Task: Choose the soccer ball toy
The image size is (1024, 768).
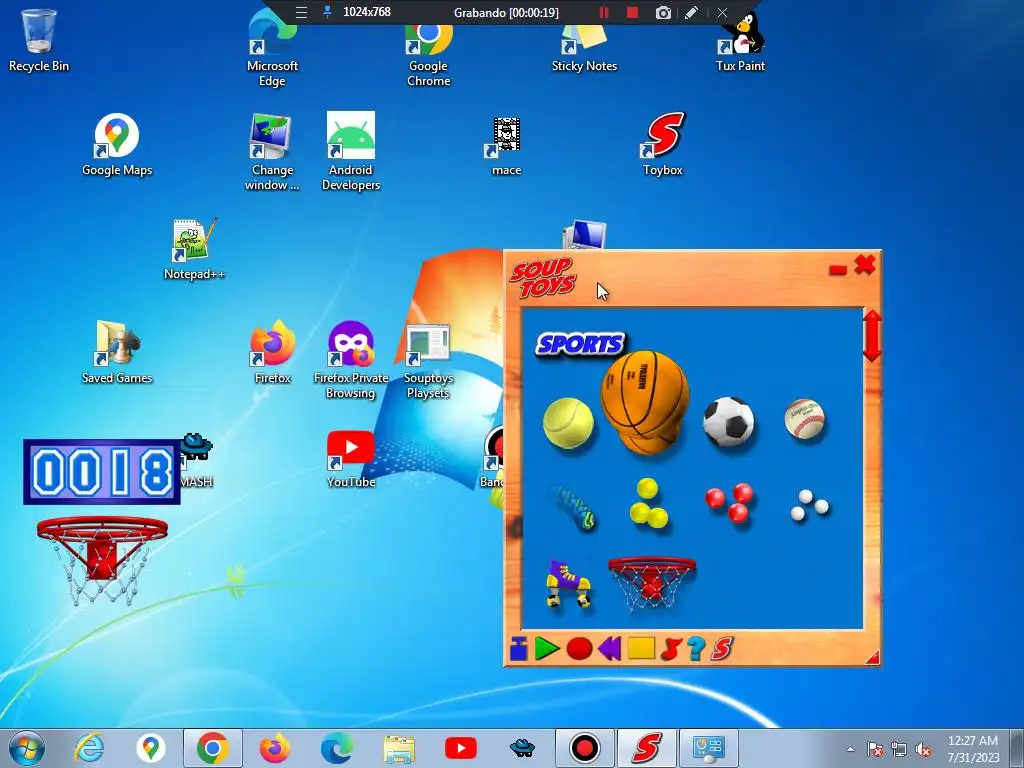Action: 729,422
